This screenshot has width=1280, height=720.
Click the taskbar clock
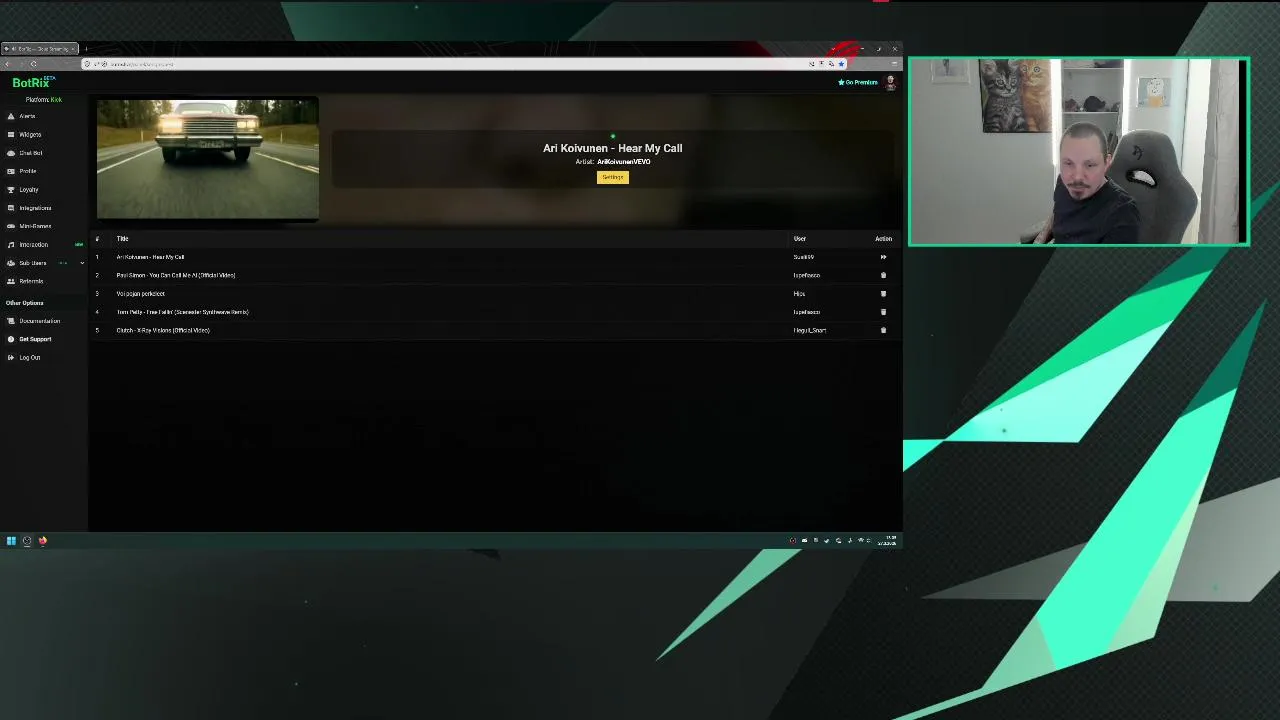[x=887, y=541]
